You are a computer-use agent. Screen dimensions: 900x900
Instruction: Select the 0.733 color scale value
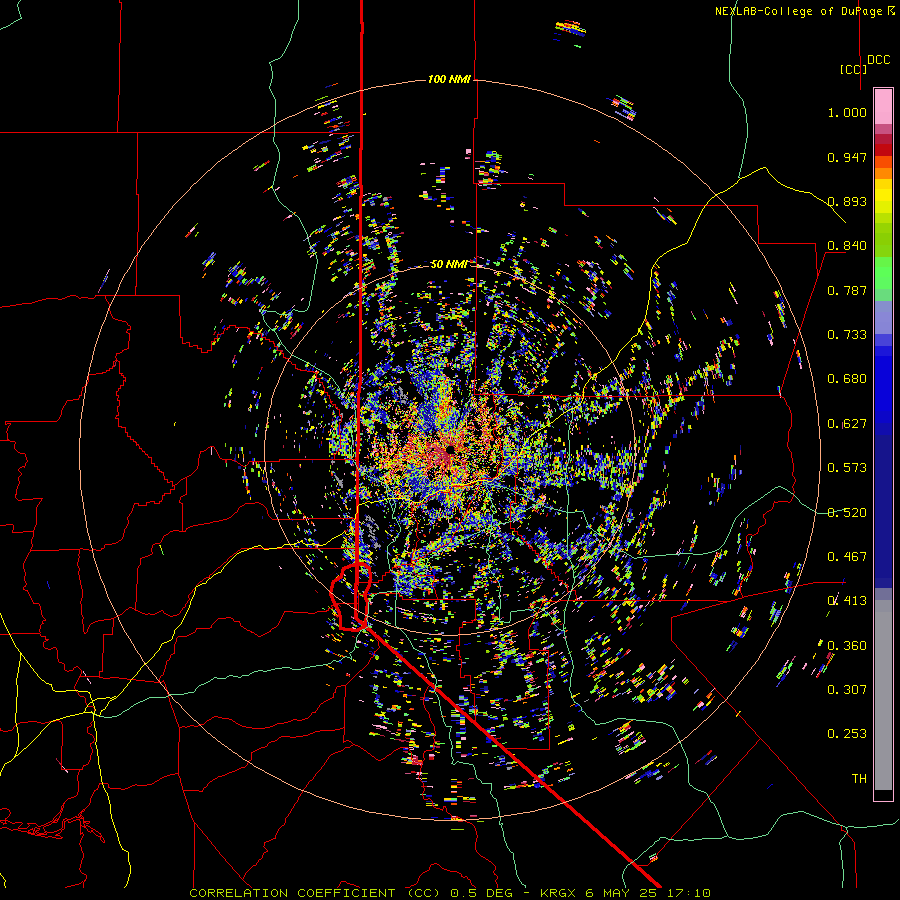847,335
